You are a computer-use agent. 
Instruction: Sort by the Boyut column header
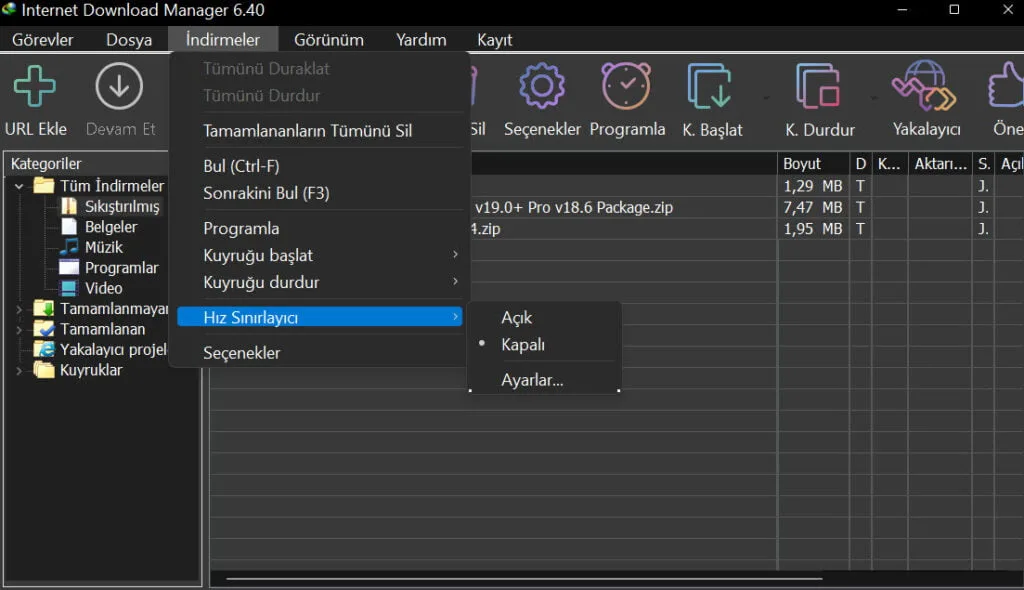coord(813,163)
